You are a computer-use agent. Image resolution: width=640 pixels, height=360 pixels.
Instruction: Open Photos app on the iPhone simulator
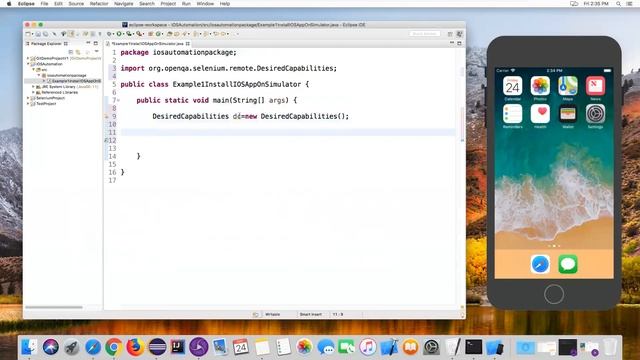click(540, 86)
